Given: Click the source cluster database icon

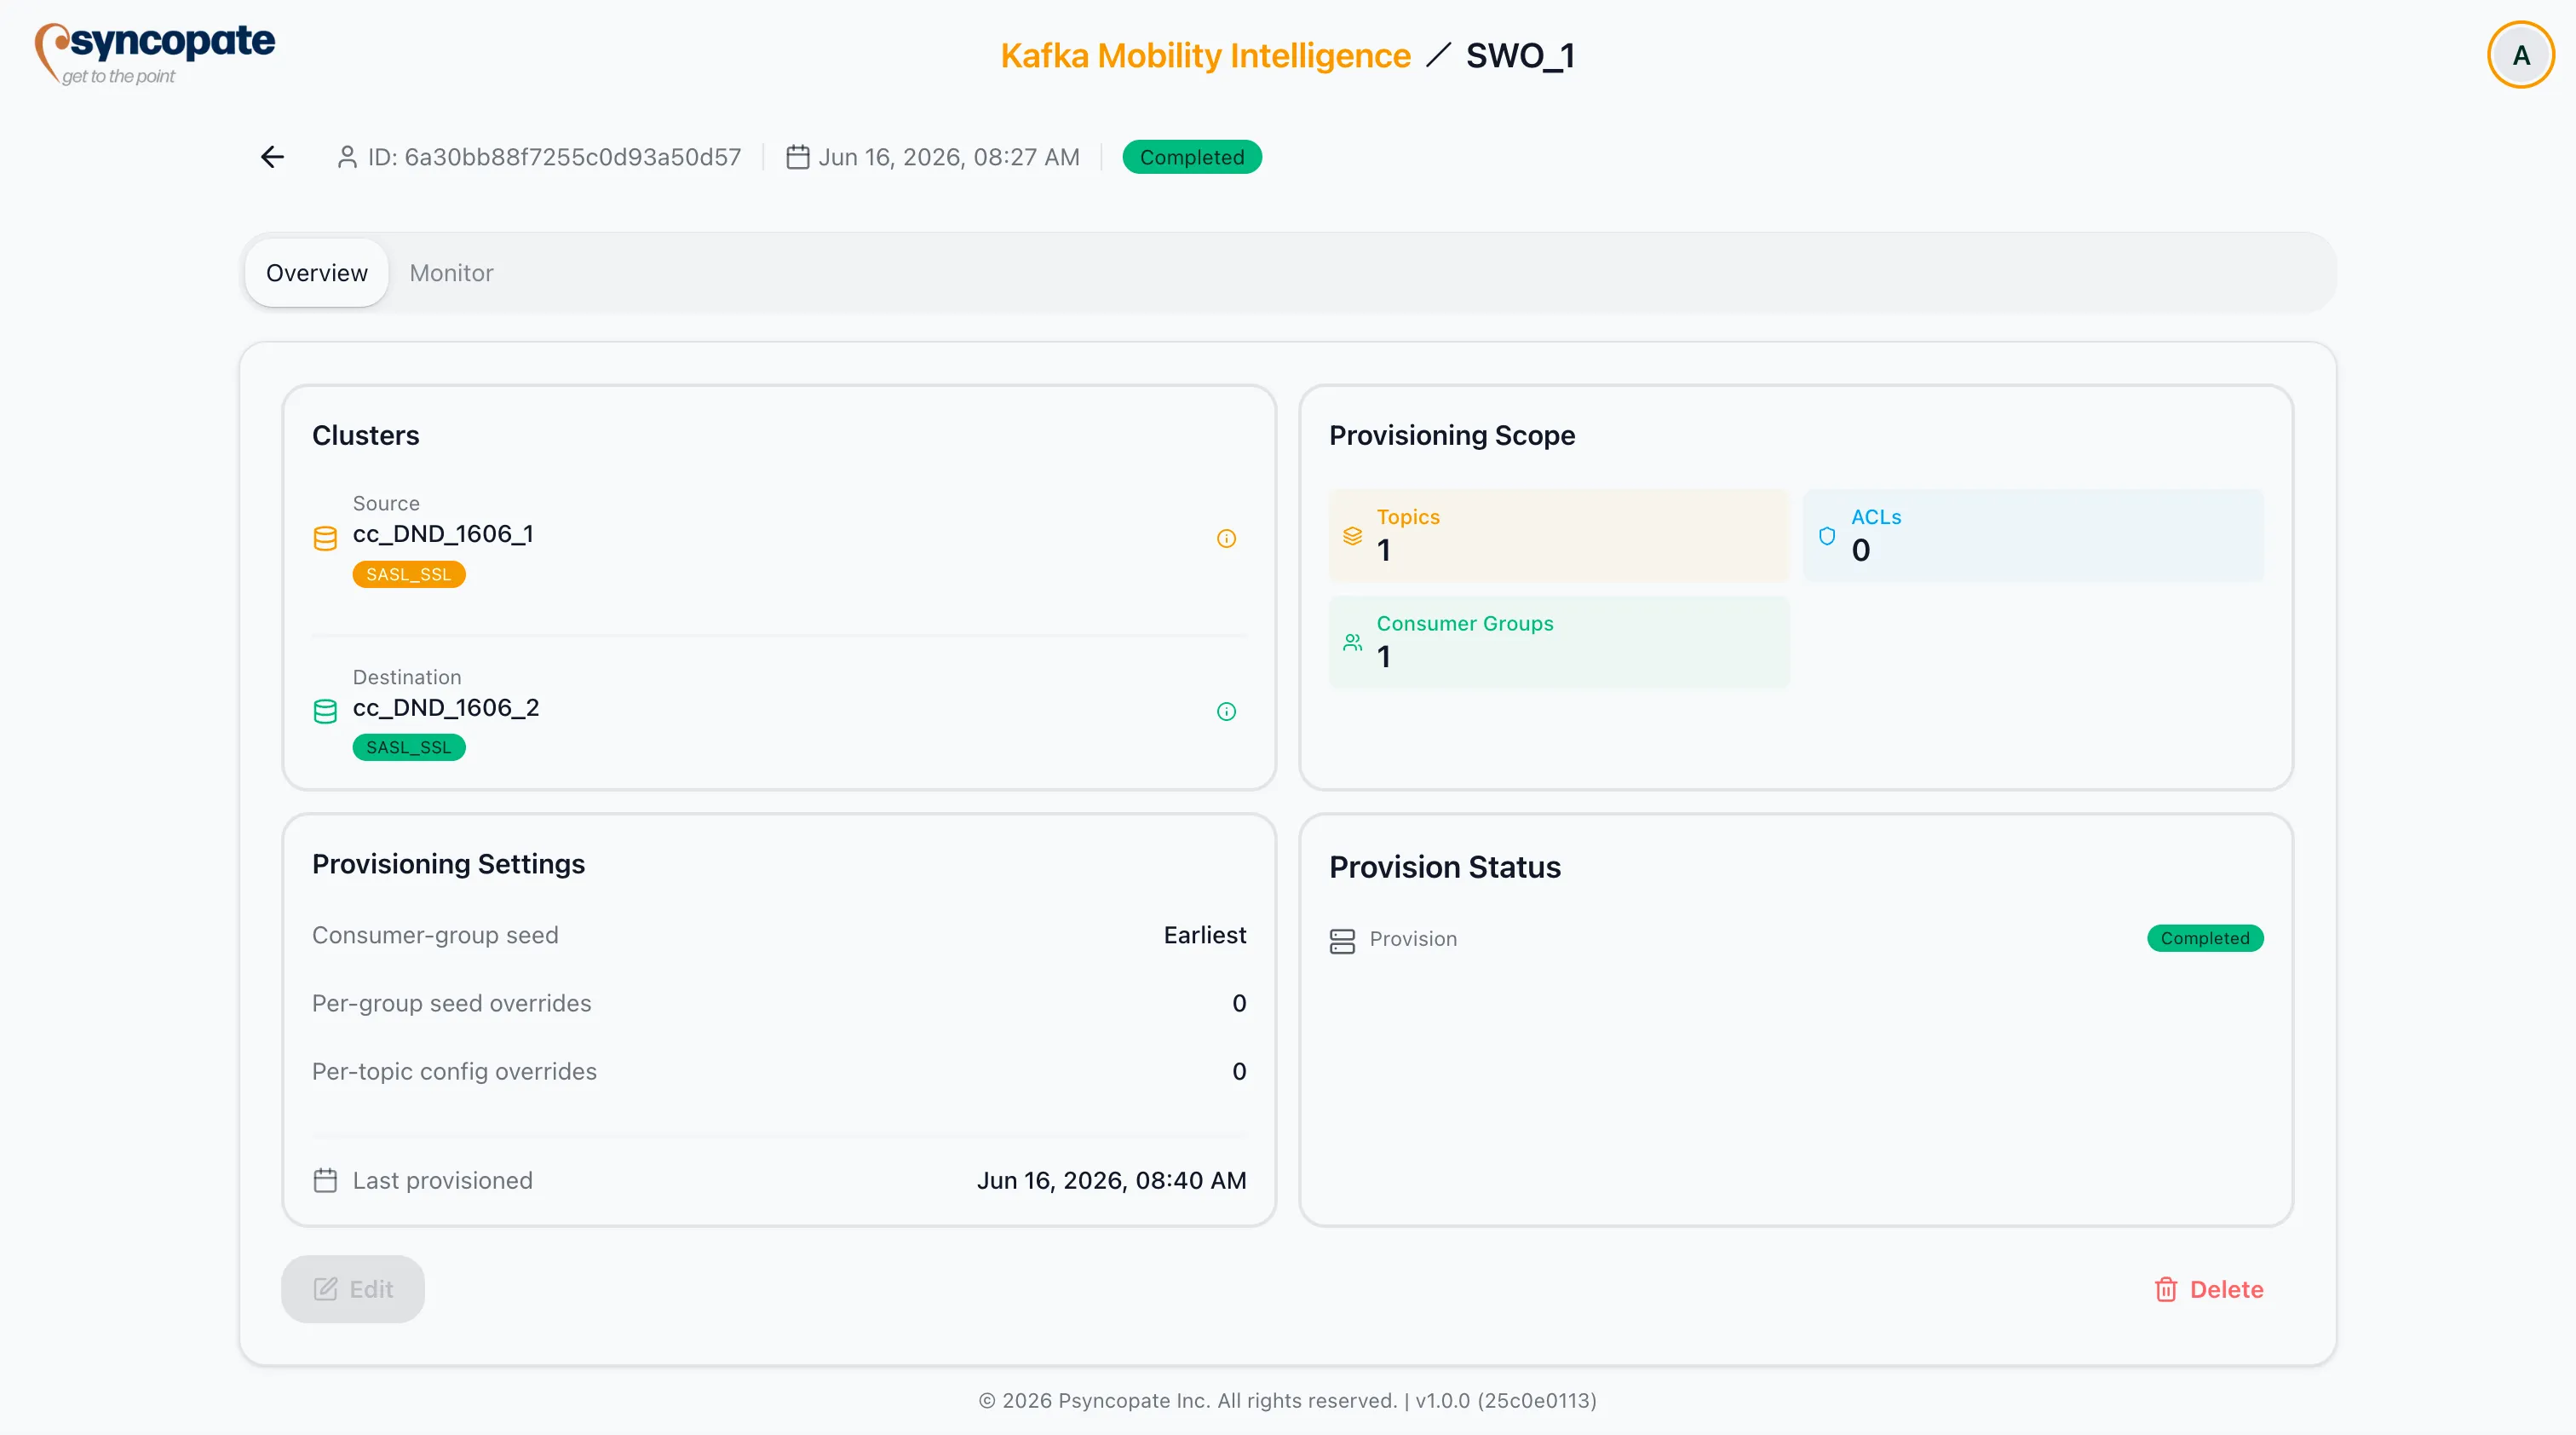Looking at the screenshot, I should coord(325,539).
